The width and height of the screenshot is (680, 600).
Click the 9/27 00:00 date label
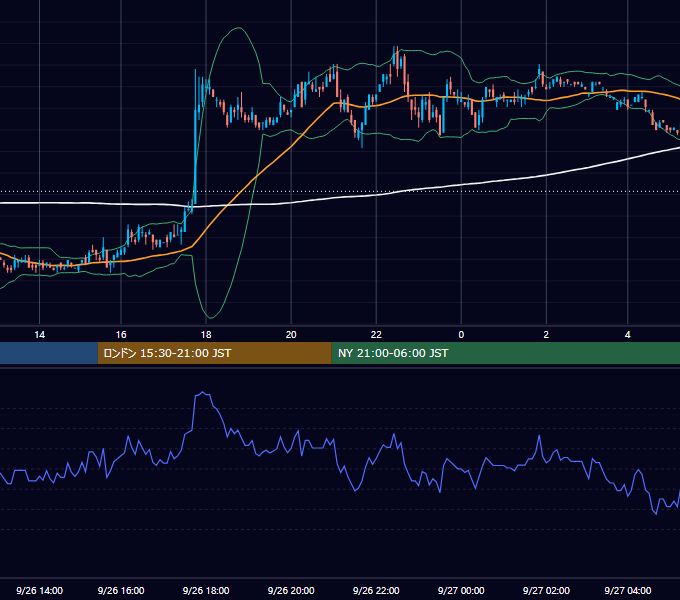pyautogui.click(x=461, y=590)
